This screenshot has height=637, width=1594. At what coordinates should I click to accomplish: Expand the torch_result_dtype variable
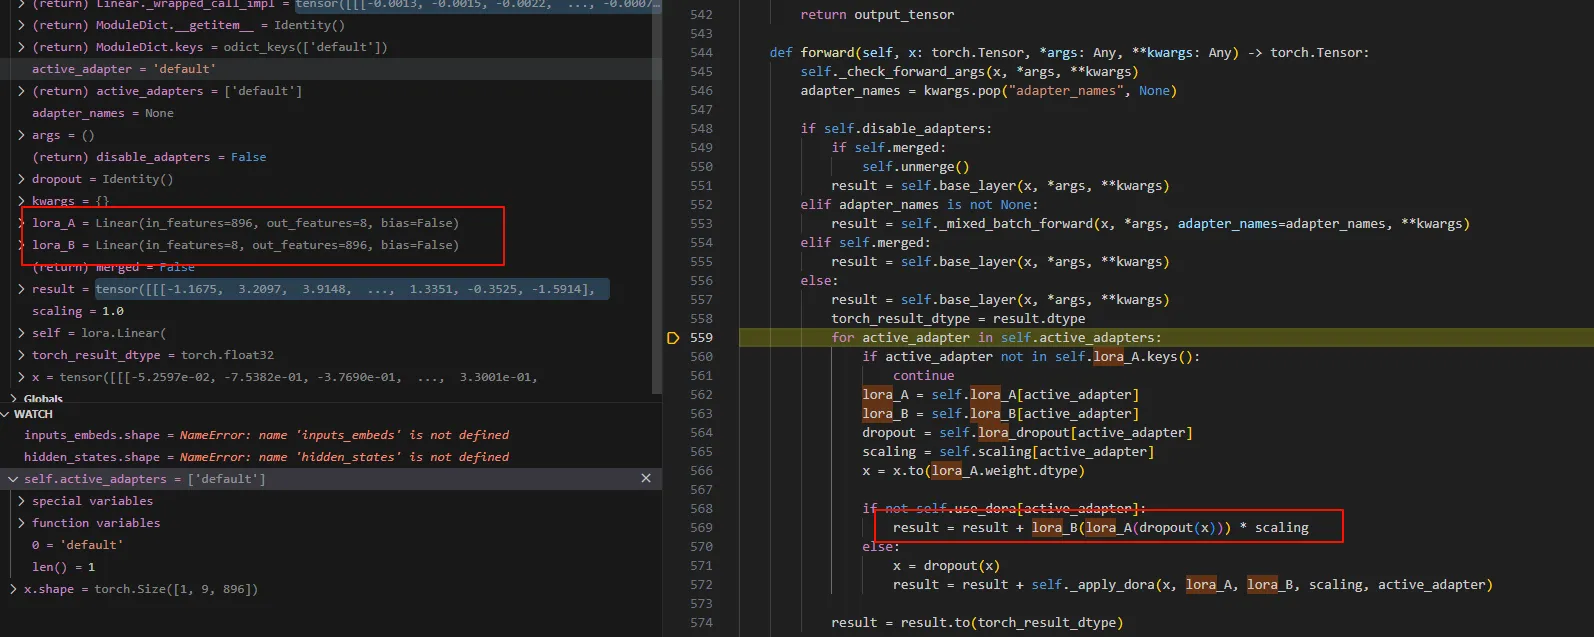(x=22, y=355)
